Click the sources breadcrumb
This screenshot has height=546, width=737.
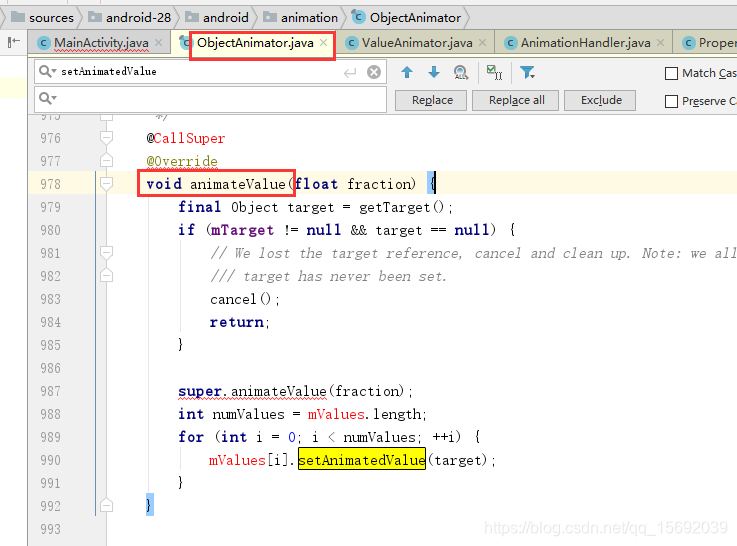coord(43,18)
